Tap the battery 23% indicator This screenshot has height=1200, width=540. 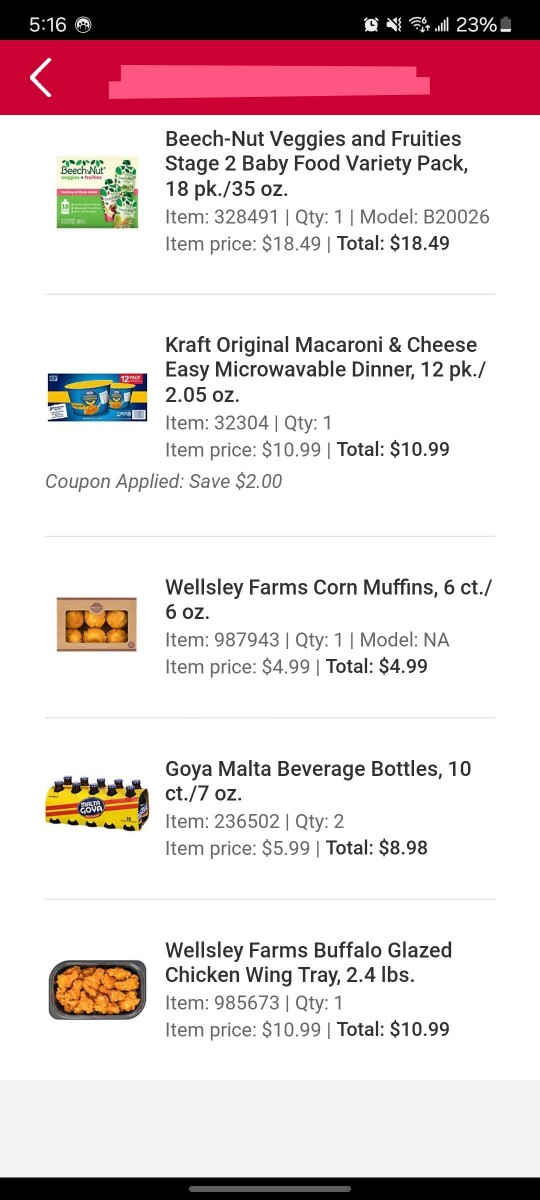(x=484, y=24)
